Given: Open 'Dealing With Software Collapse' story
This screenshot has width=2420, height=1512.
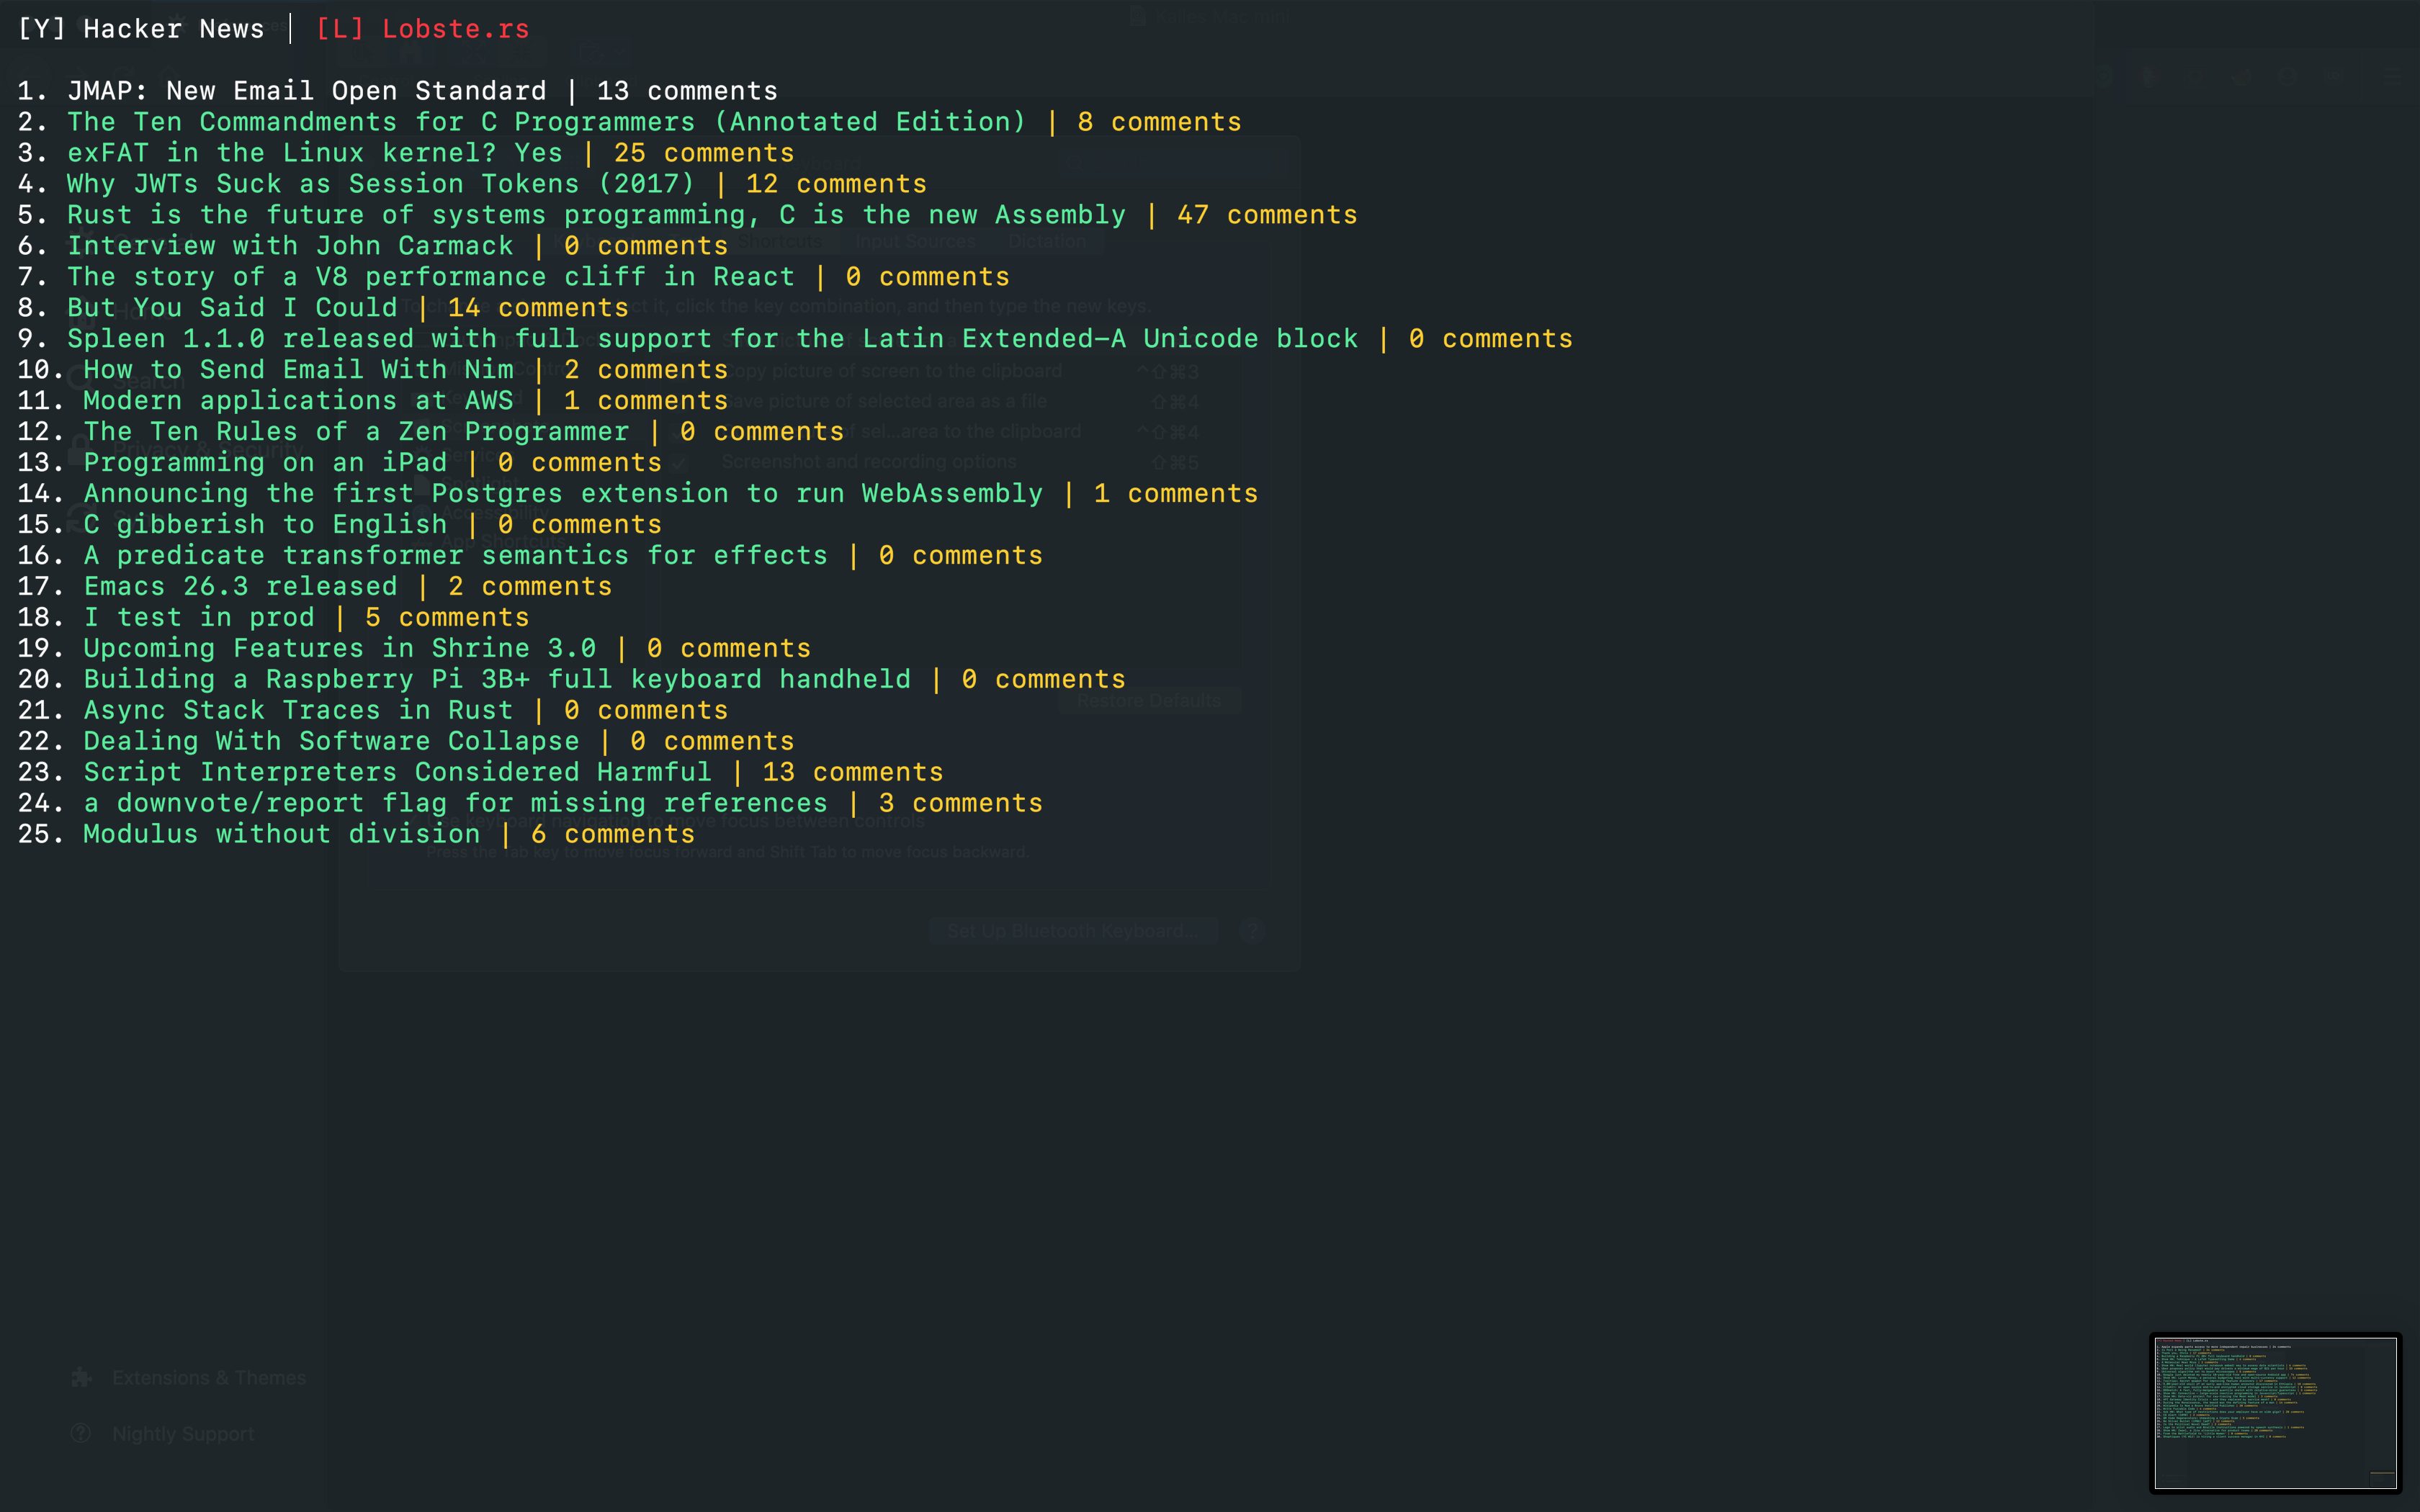Looking at the screenshot, I should tap(331, 742).
